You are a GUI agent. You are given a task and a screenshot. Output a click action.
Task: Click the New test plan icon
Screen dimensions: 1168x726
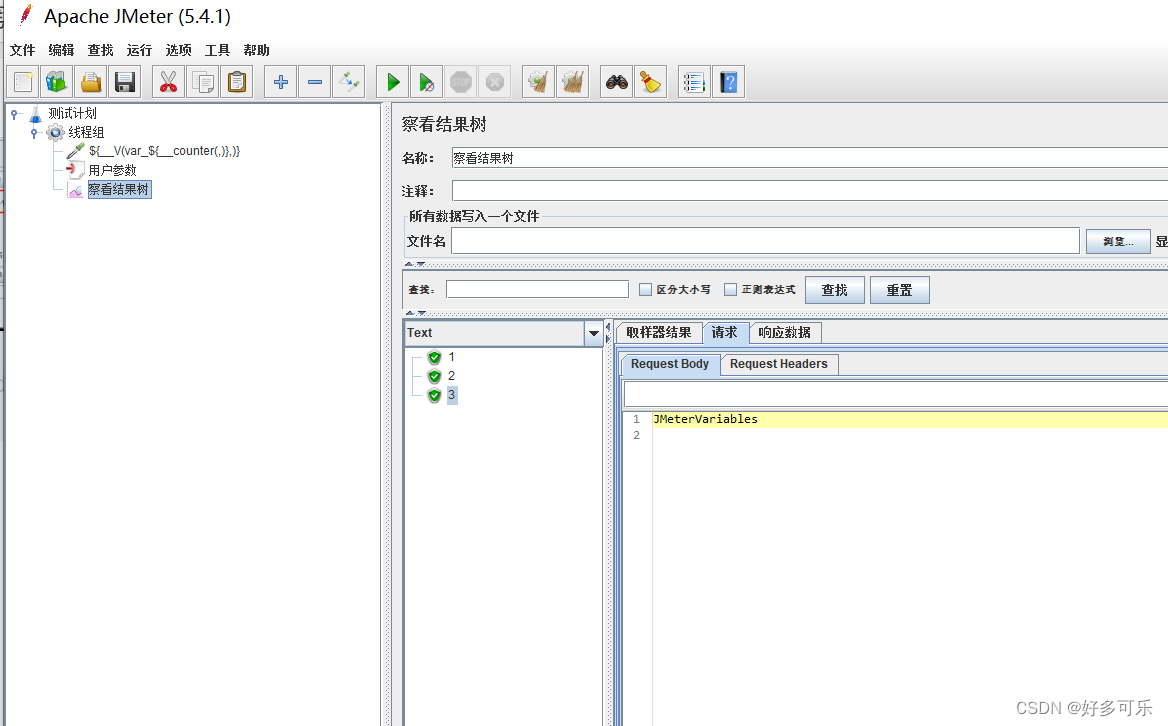23,82
